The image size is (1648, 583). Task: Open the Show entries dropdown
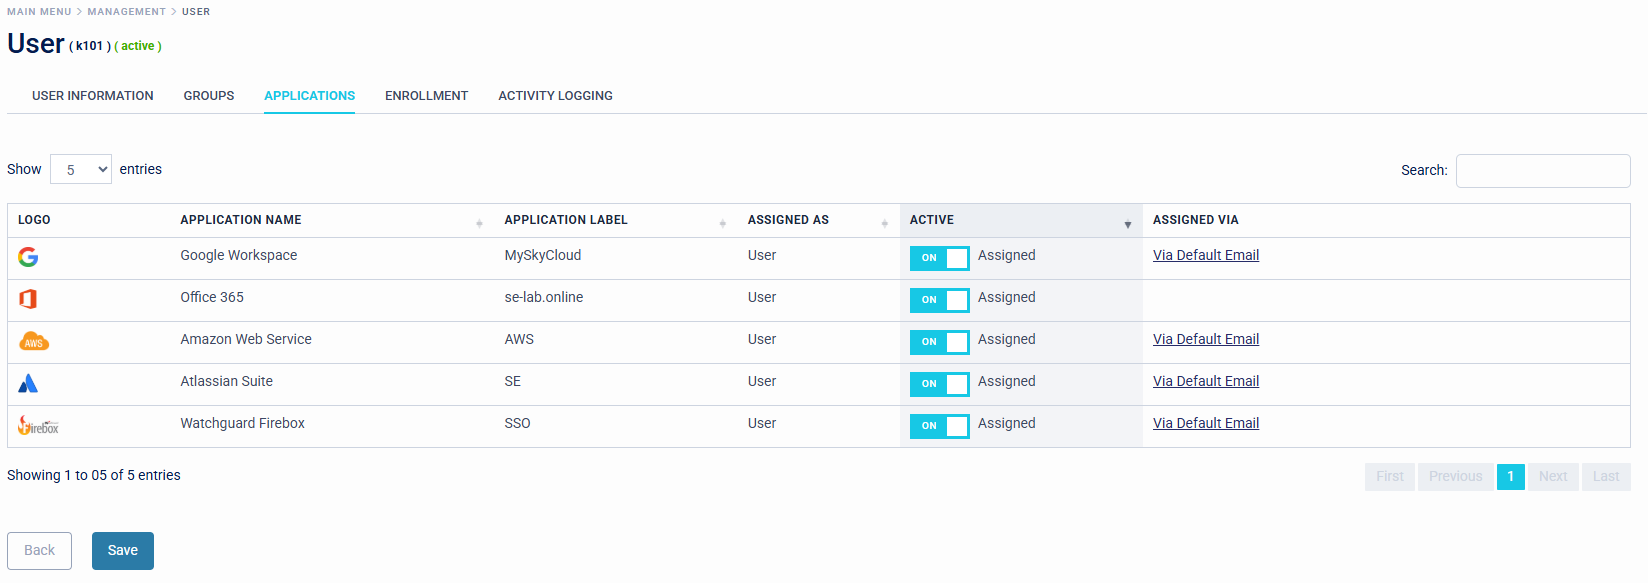pyautogui.click(x=81, y=170)
